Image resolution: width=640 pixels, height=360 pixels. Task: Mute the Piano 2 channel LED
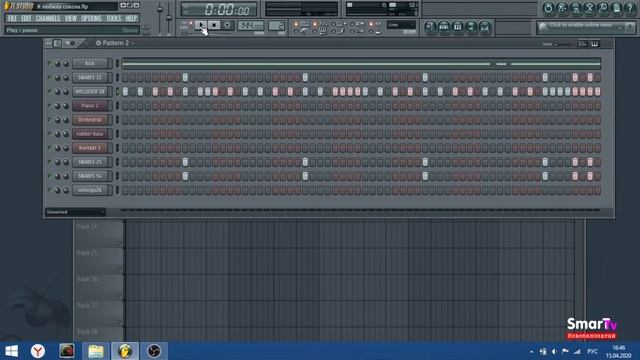point(49,106)
